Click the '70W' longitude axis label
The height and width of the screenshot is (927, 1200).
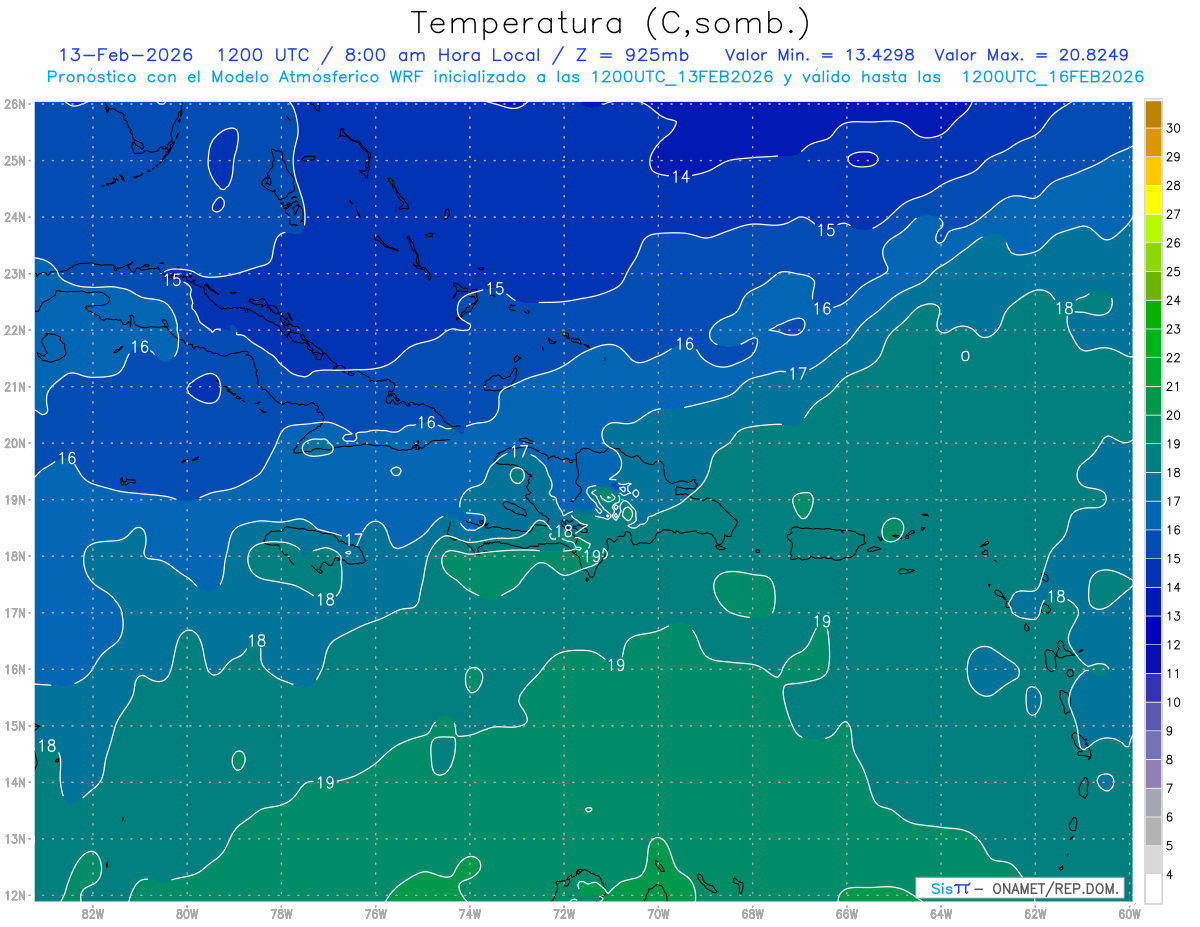658,913
